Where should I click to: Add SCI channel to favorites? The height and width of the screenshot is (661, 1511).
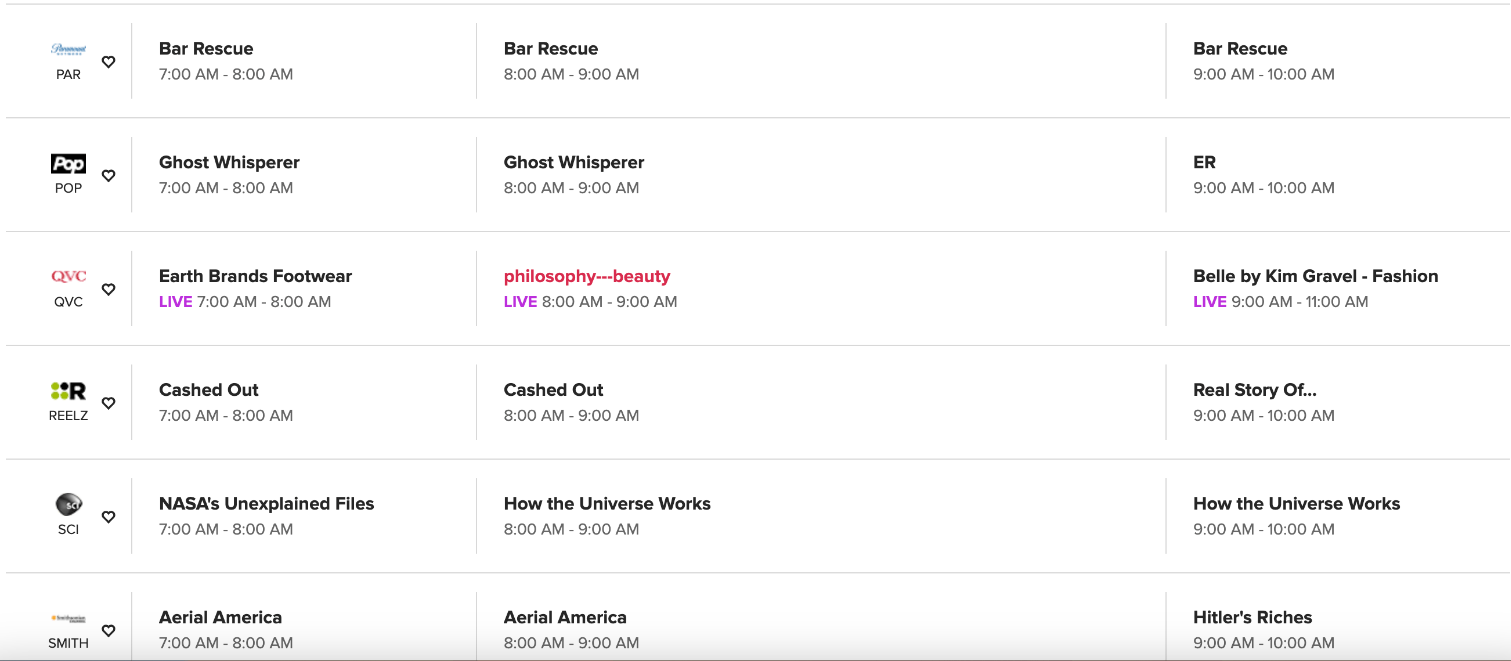(109, 517)
